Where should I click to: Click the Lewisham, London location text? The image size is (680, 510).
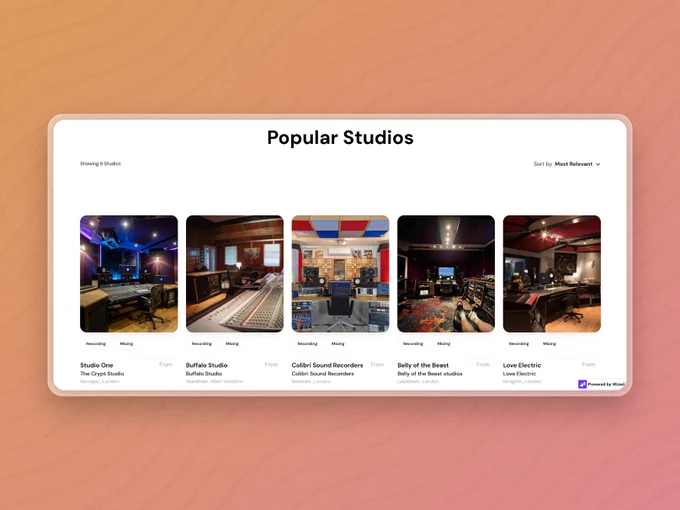(418, 382)
